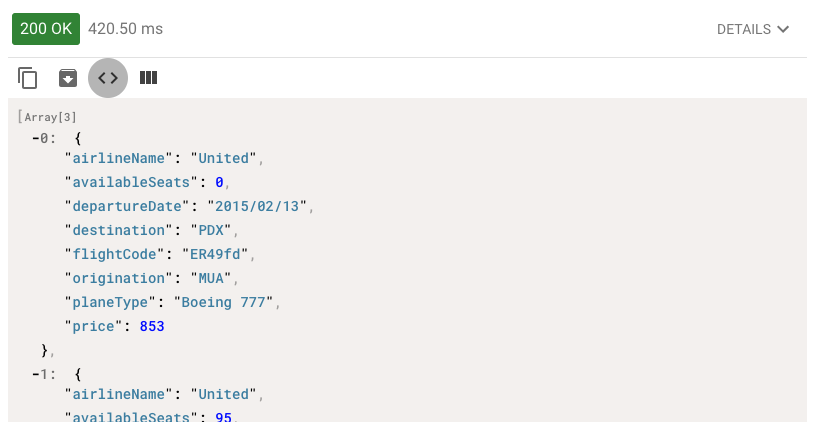Image resolution: width=820 pixels, height=422 pixels.
Task: Click the Array[3] label
Action: 47,117
